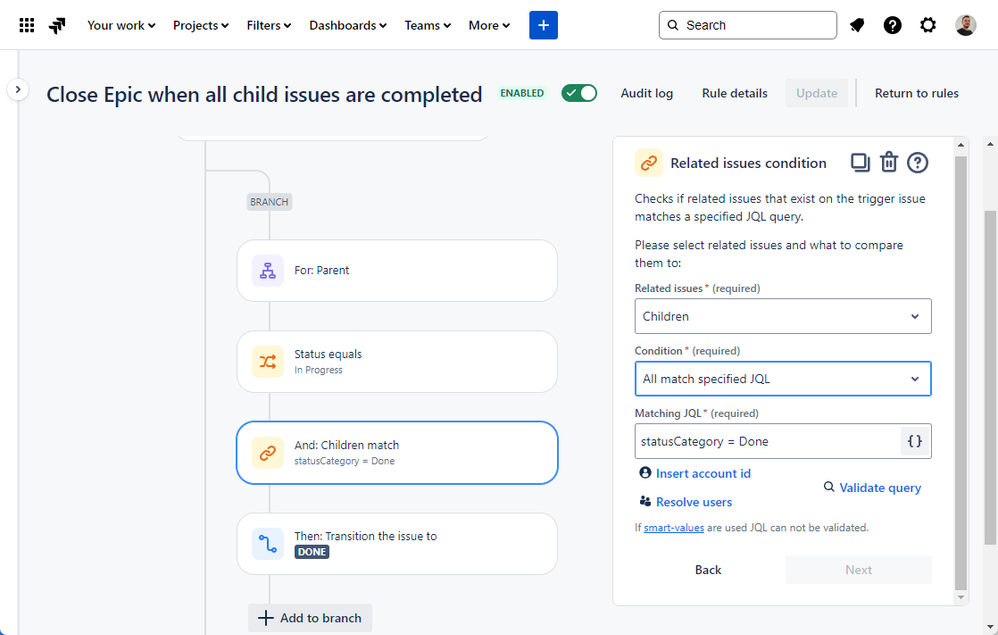Open the Dashboards menu

pos(348,25)
